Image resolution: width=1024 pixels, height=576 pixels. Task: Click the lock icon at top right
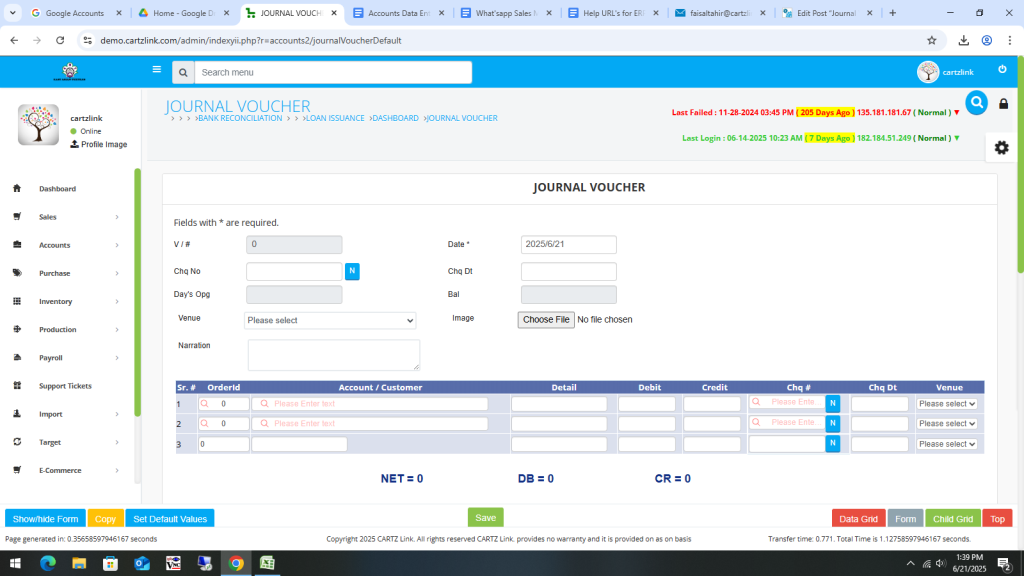pyautogui.click(x=1003, y=104)
